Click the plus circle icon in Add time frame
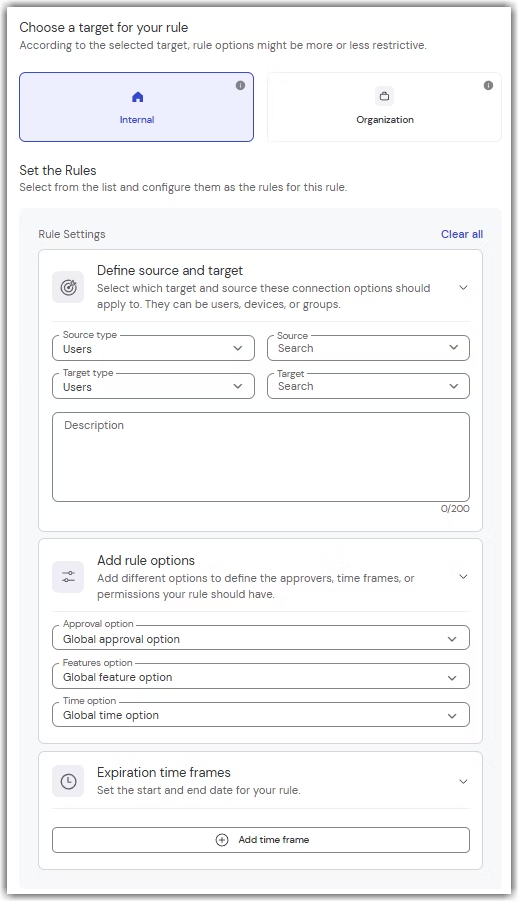 [222, 840]
